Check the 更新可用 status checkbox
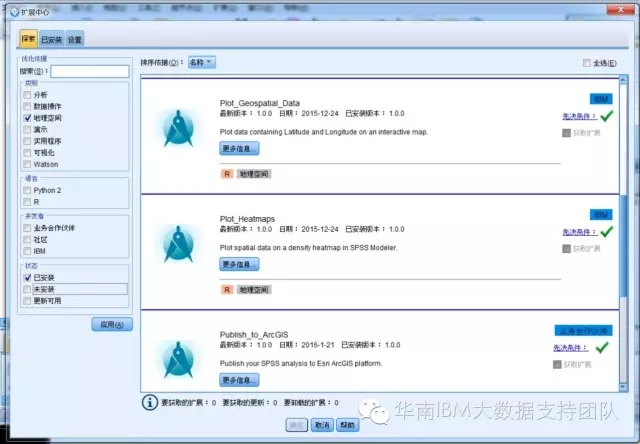The width and height of the screenshot is (640, 444). coord(27,301)
